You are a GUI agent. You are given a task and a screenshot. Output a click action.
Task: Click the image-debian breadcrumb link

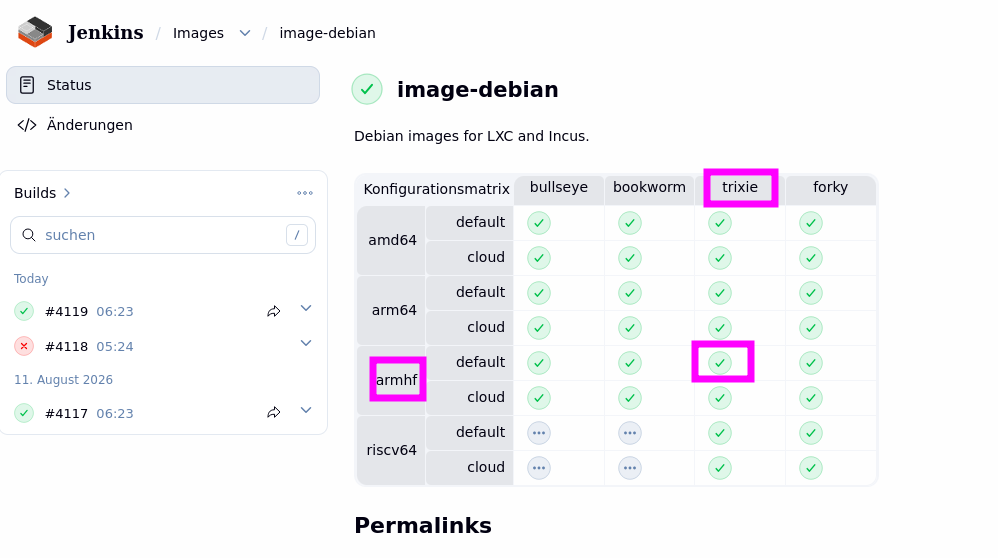(327, 33)
